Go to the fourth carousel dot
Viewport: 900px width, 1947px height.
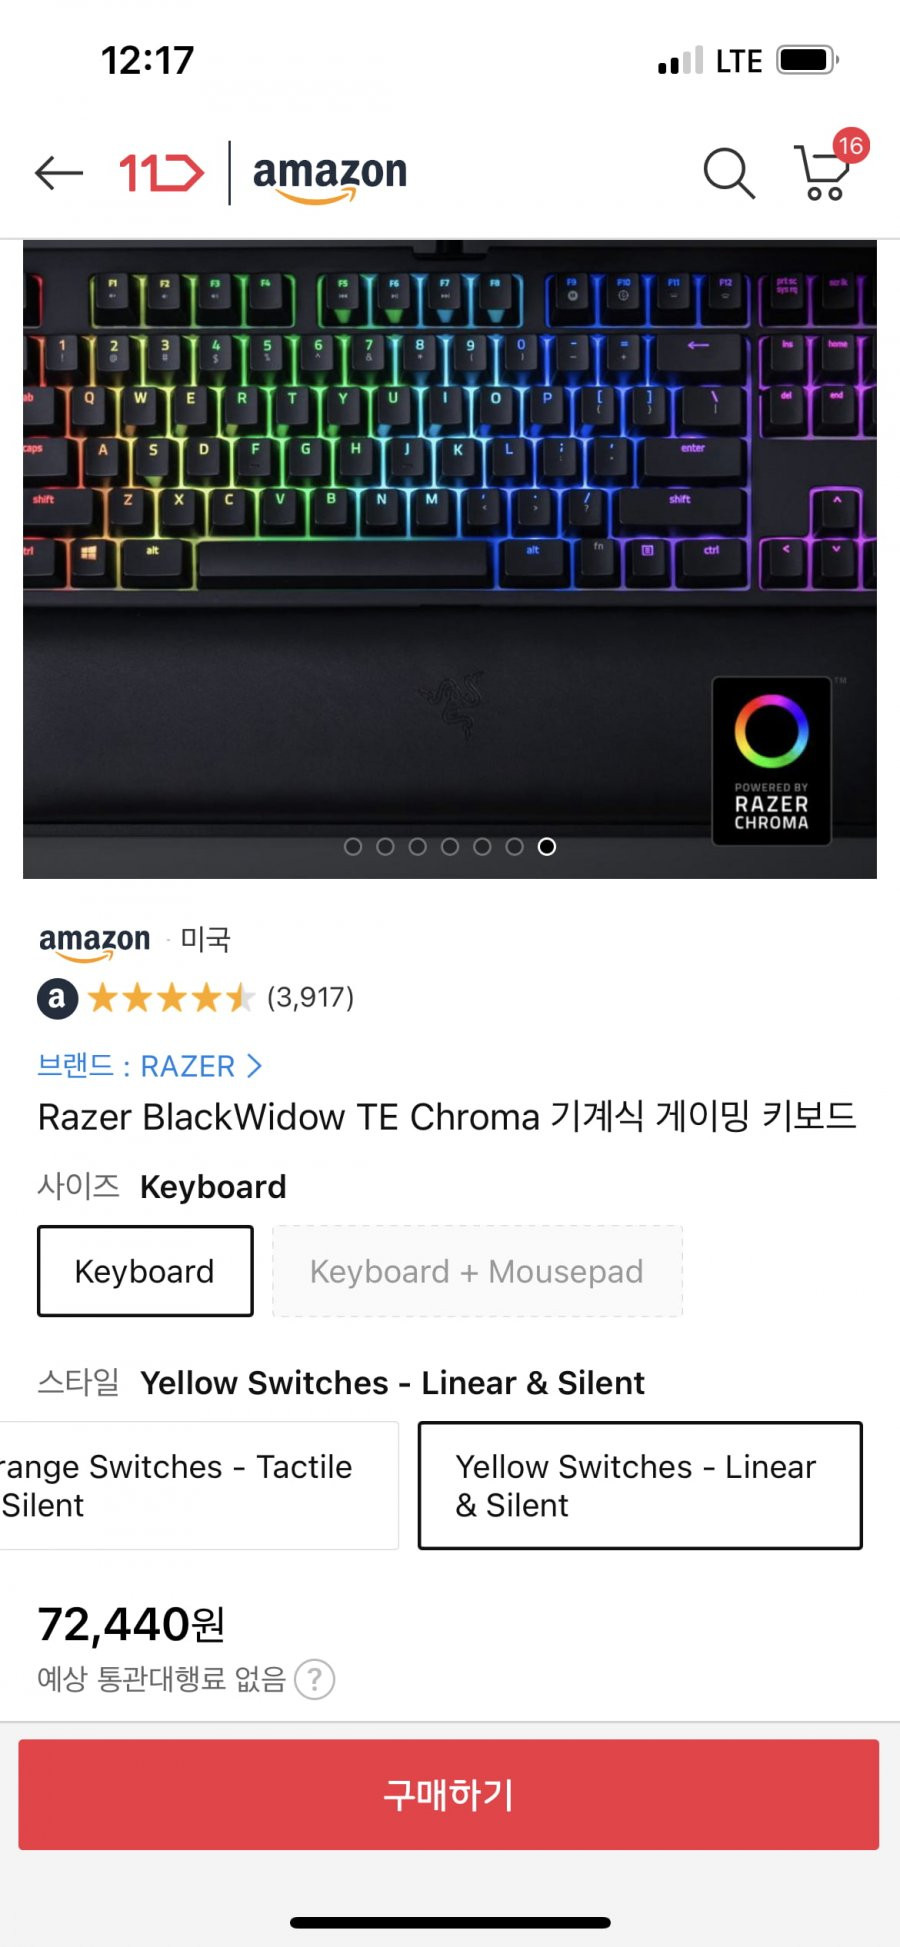pos(450,847)
